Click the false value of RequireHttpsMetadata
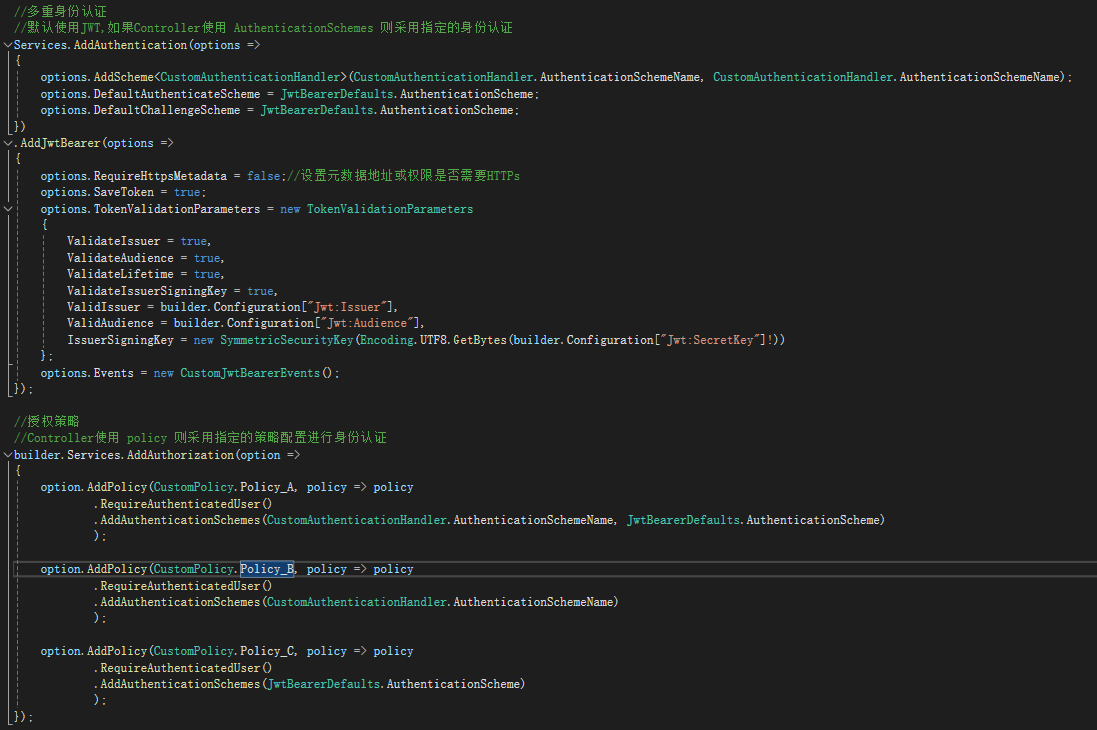This screenshot has width=1097, height=730. tap(263, 176)
